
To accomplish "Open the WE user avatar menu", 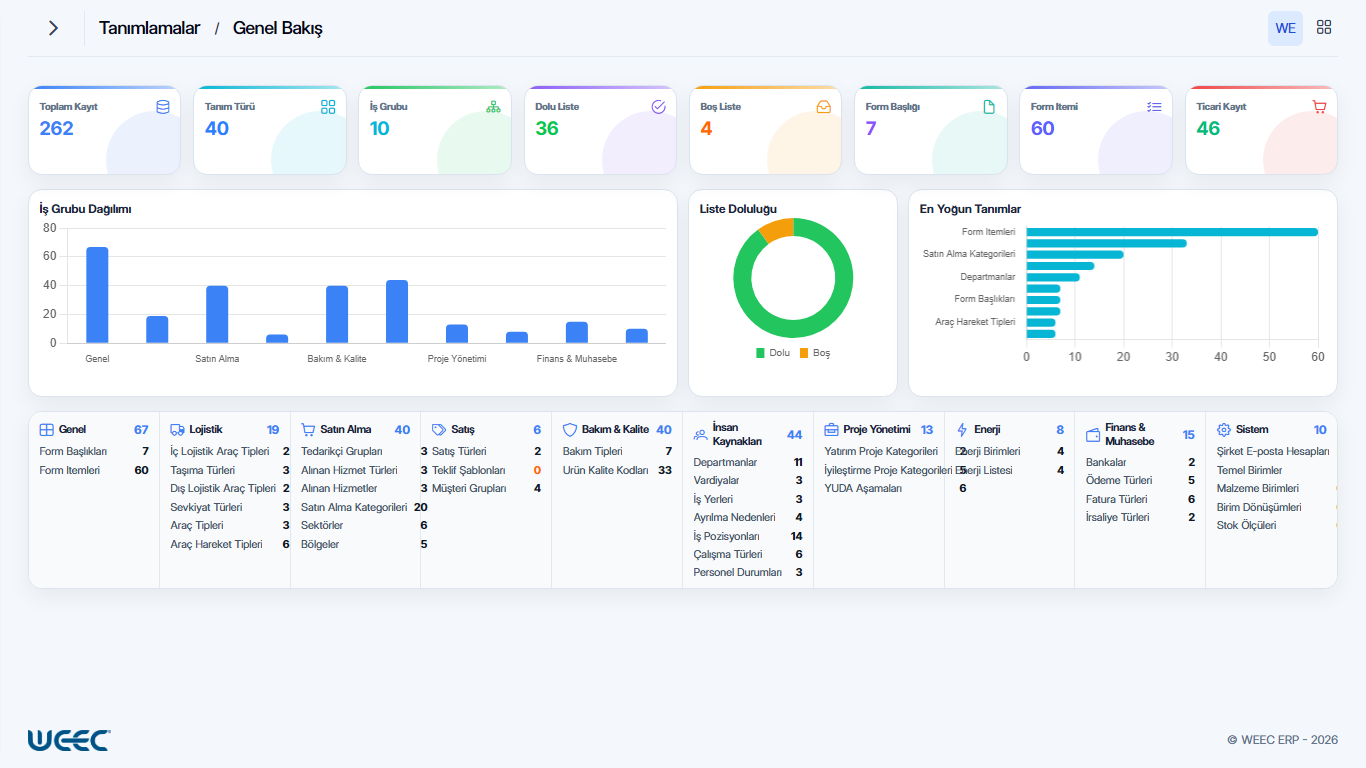I will (x=1285, y=28).
